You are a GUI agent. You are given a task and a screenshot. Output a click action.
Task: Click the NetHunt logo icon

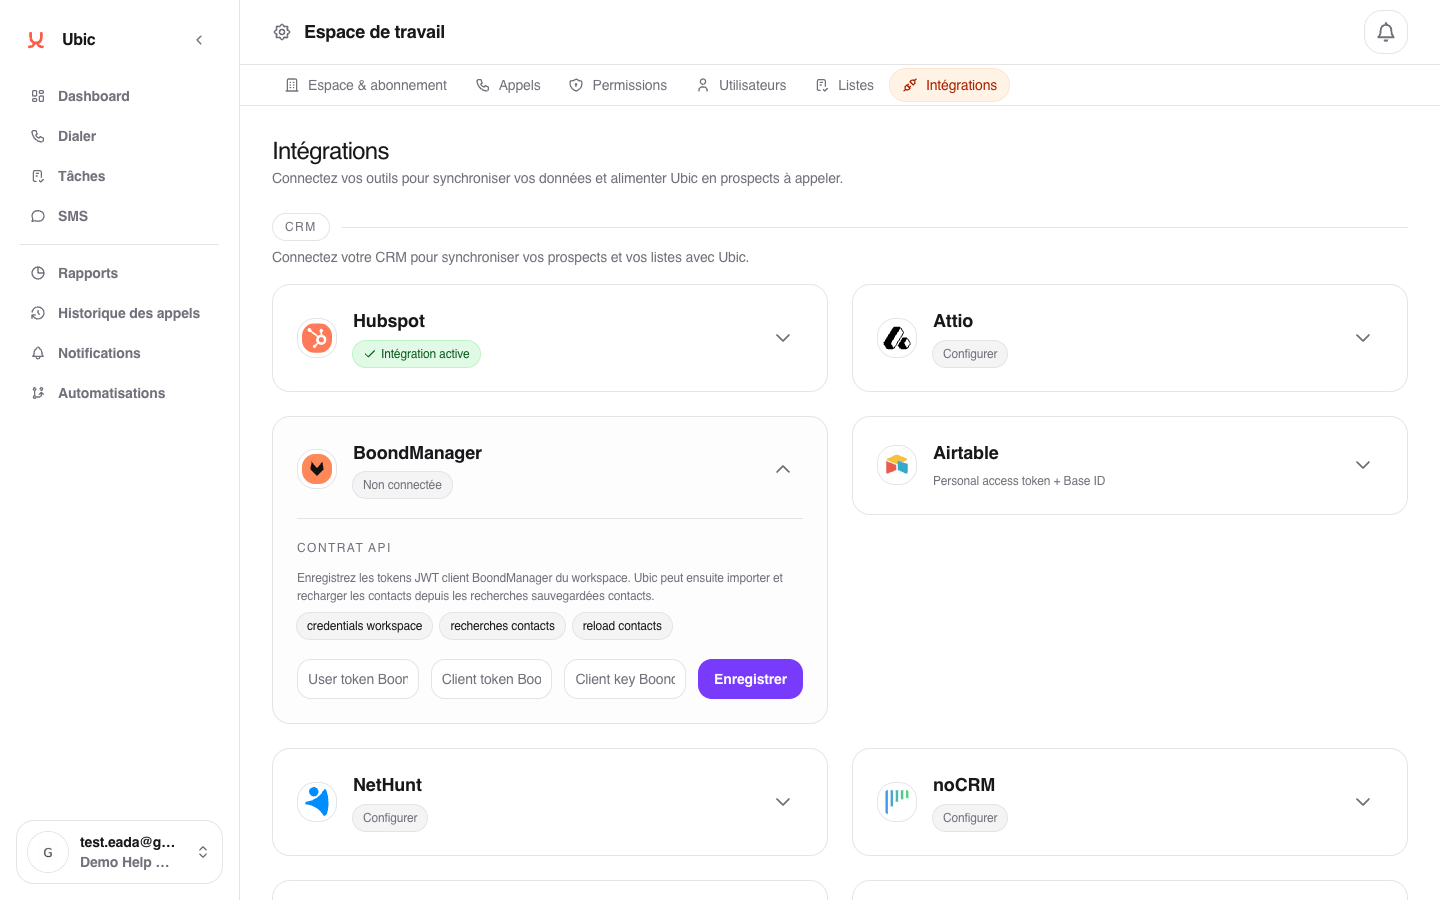click(317, 802)
